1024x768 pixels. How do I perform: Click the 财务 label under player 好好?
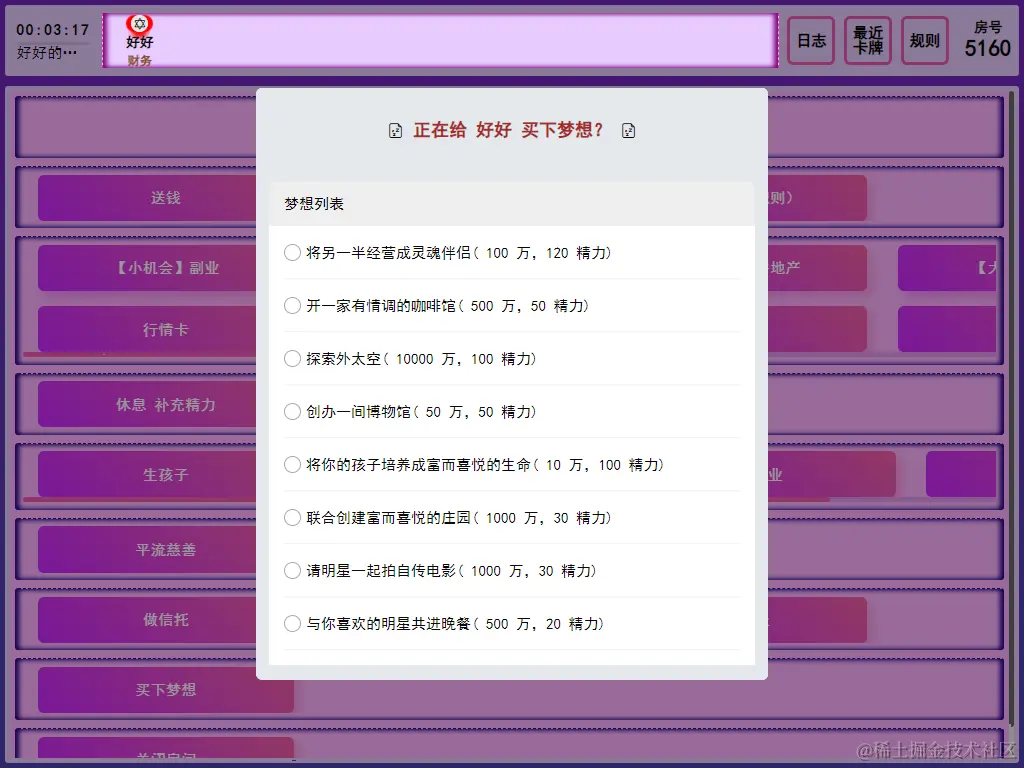139,61
